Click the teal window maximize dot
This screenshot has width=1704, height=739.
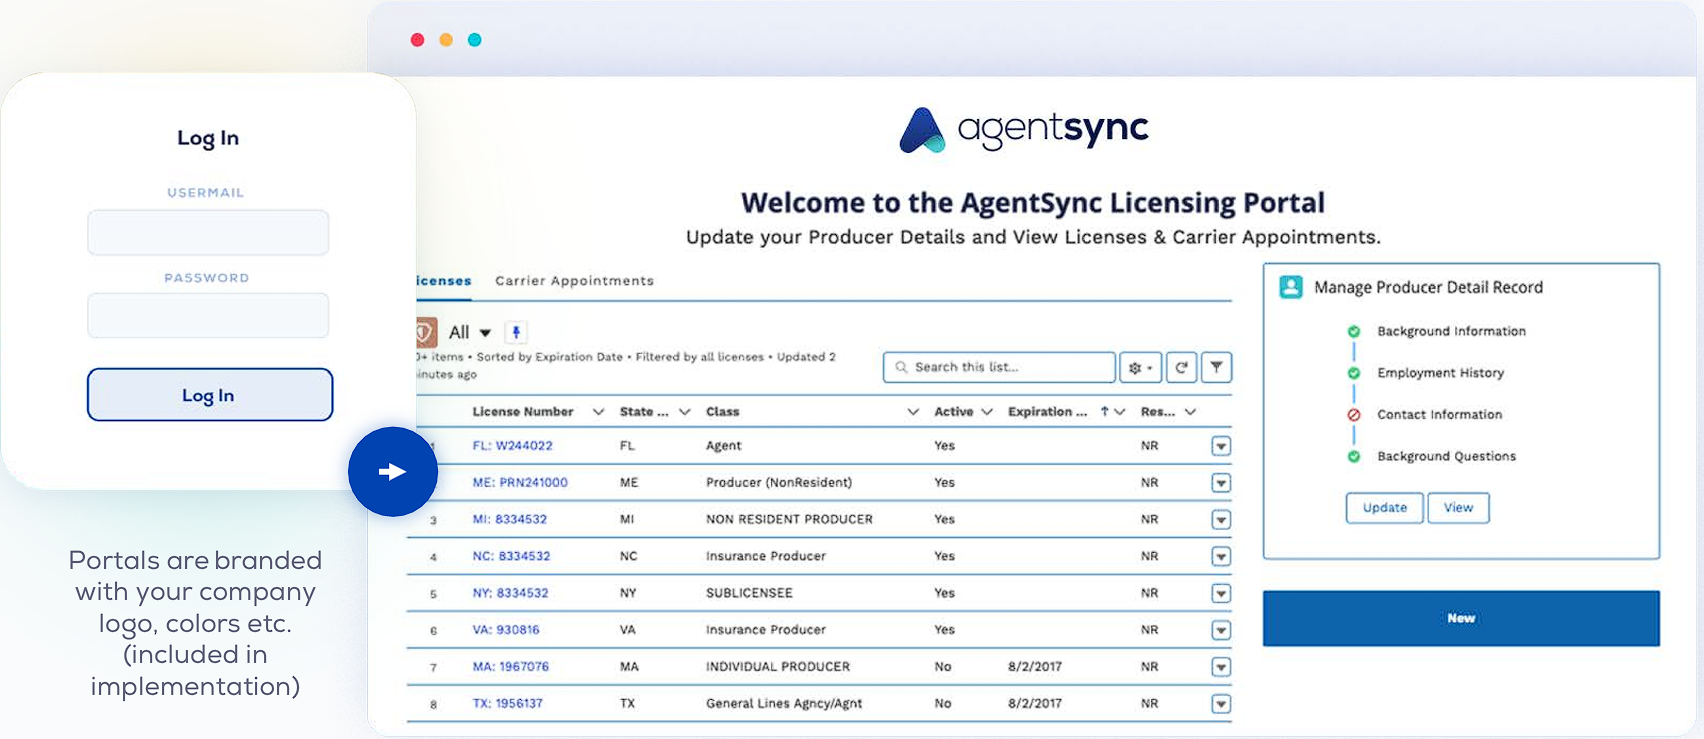click(x=475, y=40)
